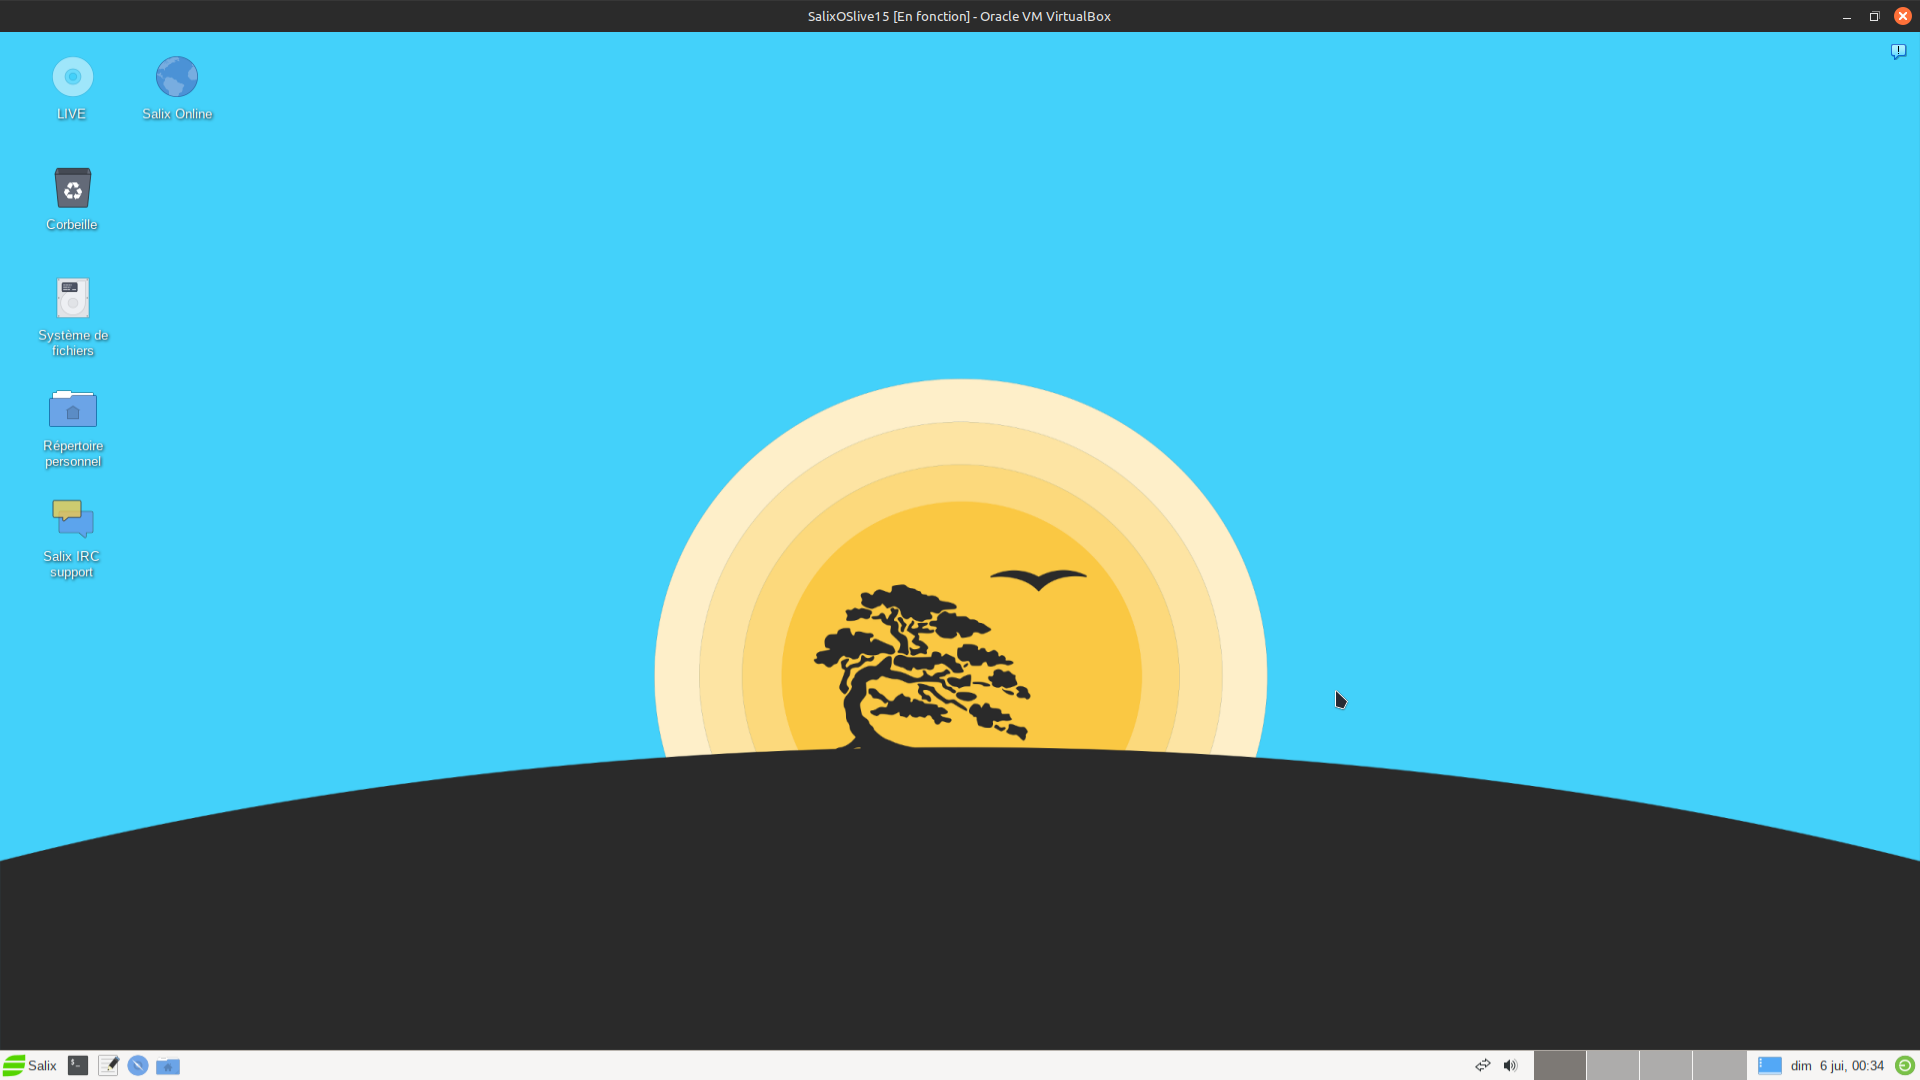
Task: Select the LIVE disc desktop icon
Action: click(x=72, y=78)
